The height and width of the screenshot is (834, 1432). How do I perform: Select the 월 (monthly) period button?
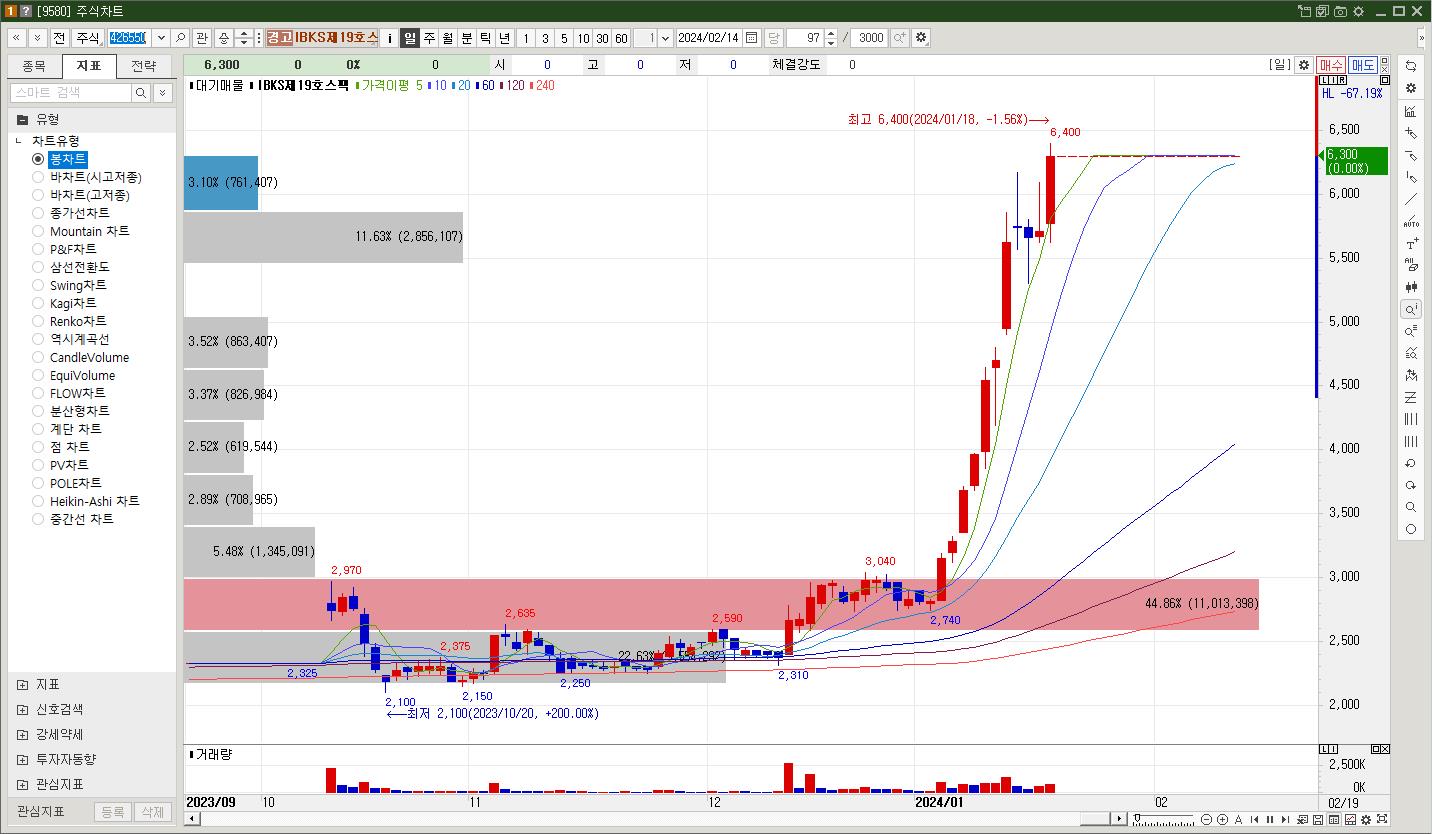coord(448,38)
